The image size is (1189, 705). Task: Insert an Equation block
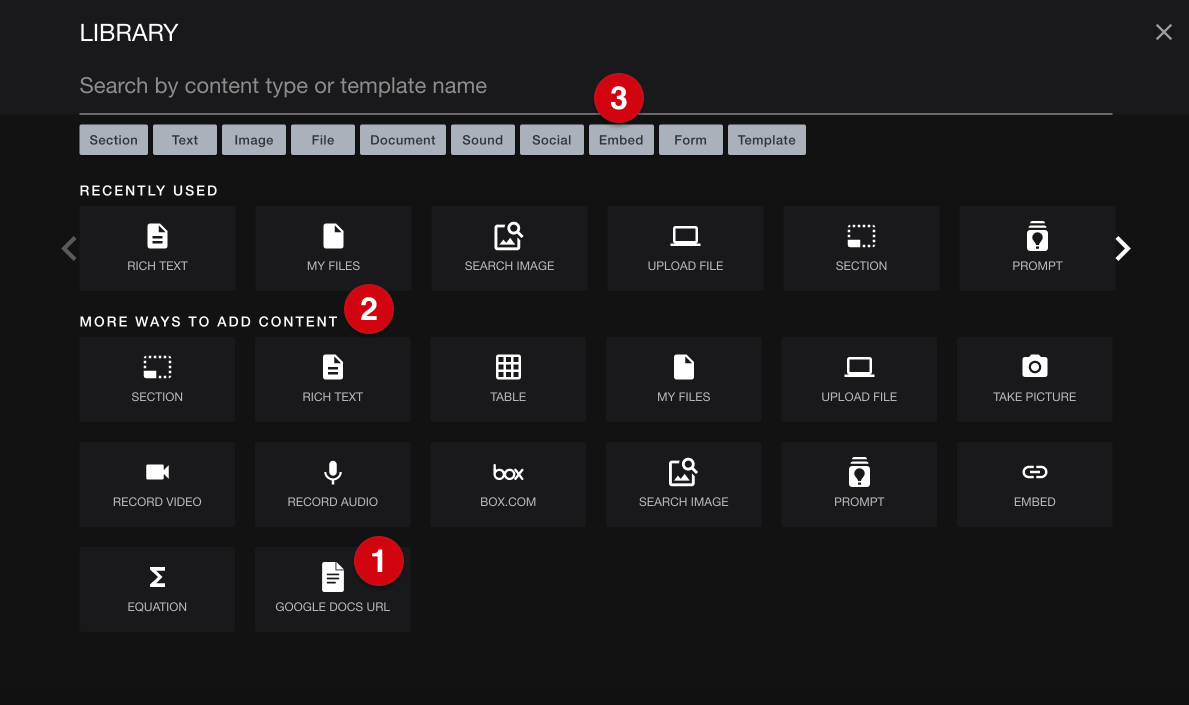click(x=157, y=590)
